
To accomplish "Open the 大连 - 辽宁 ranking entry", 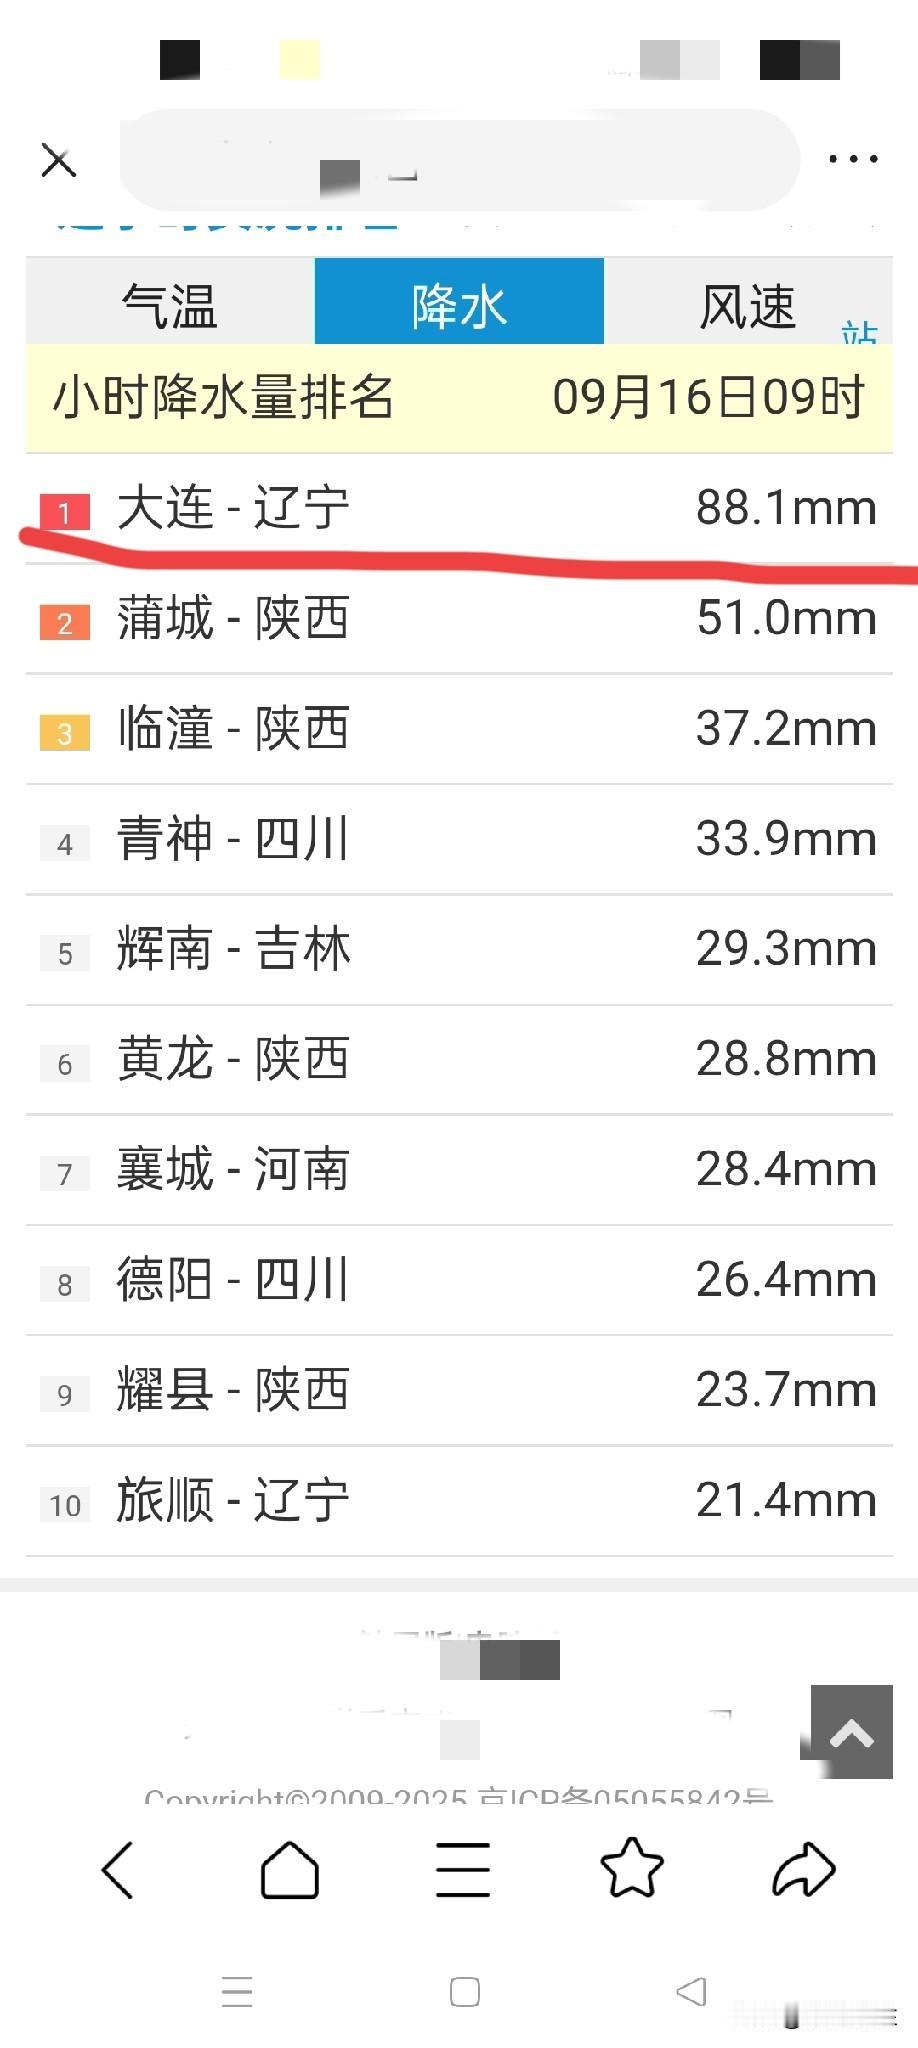I will click(459, 508).
